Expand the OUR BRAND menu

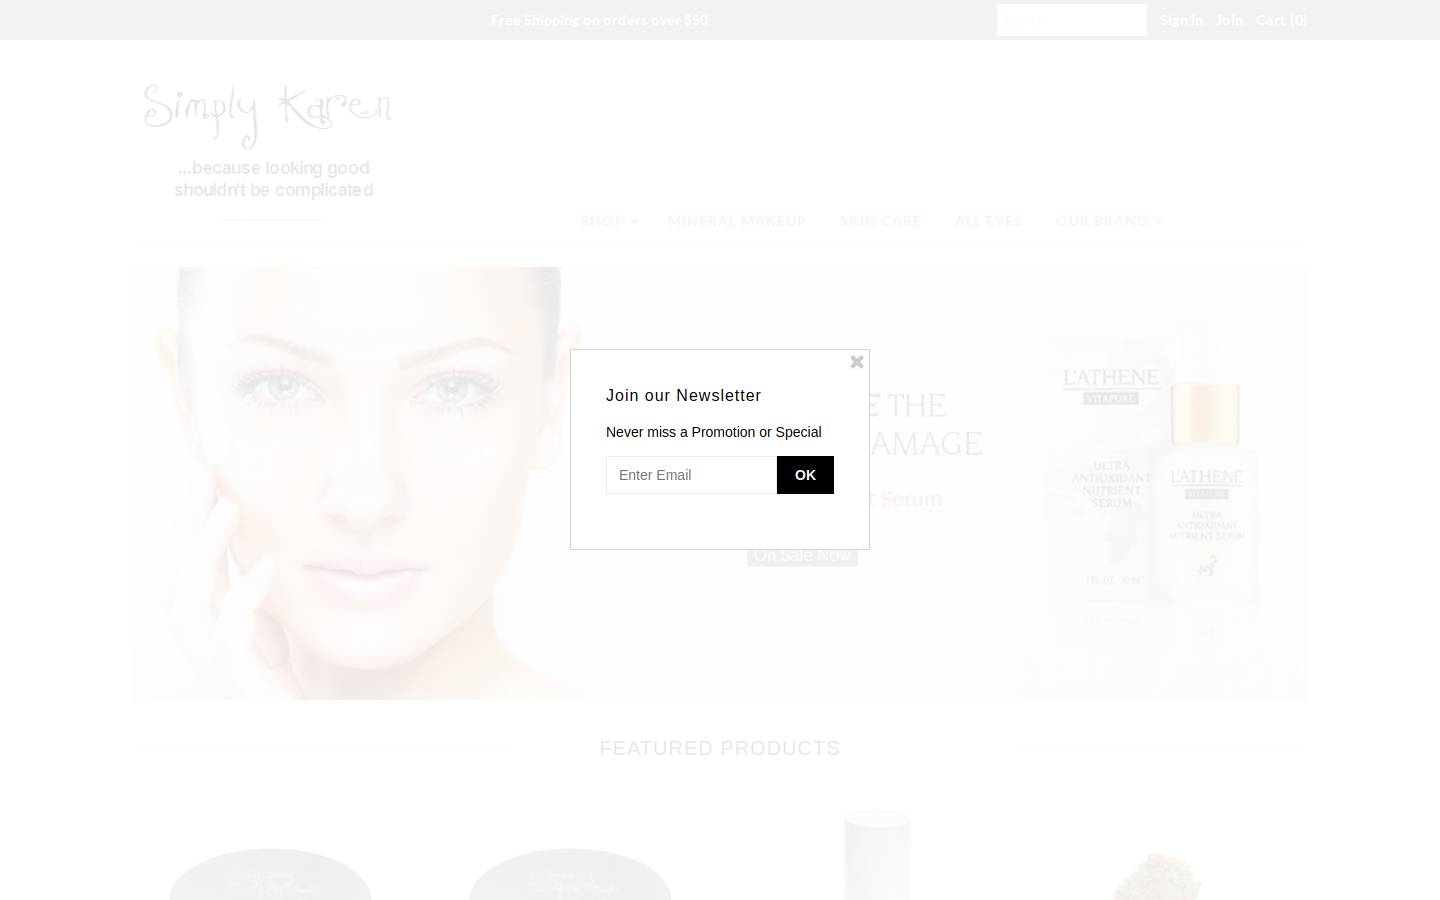(1108, 220)
